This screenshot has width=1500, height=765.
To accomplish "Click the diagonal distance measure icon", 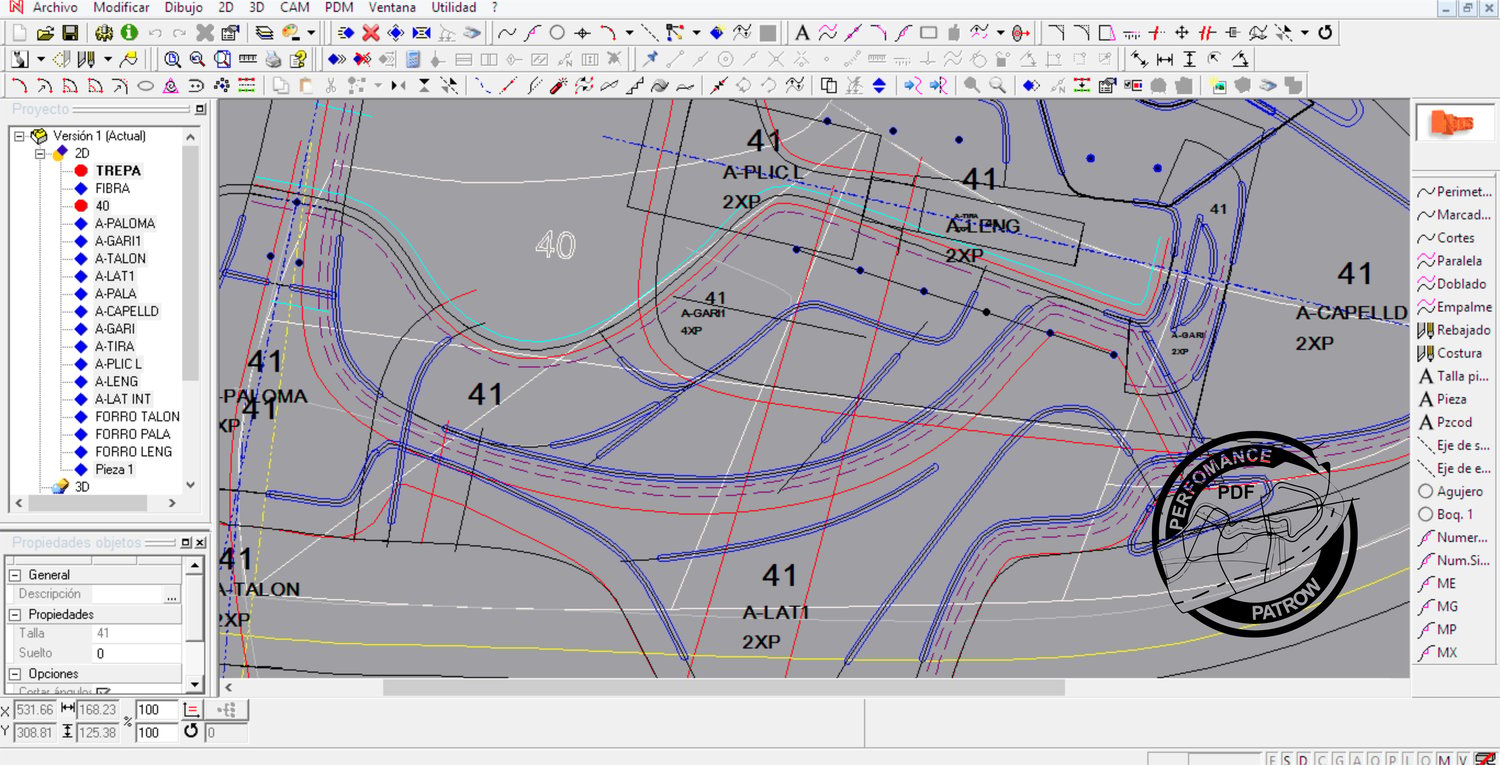I will 1139,59.
